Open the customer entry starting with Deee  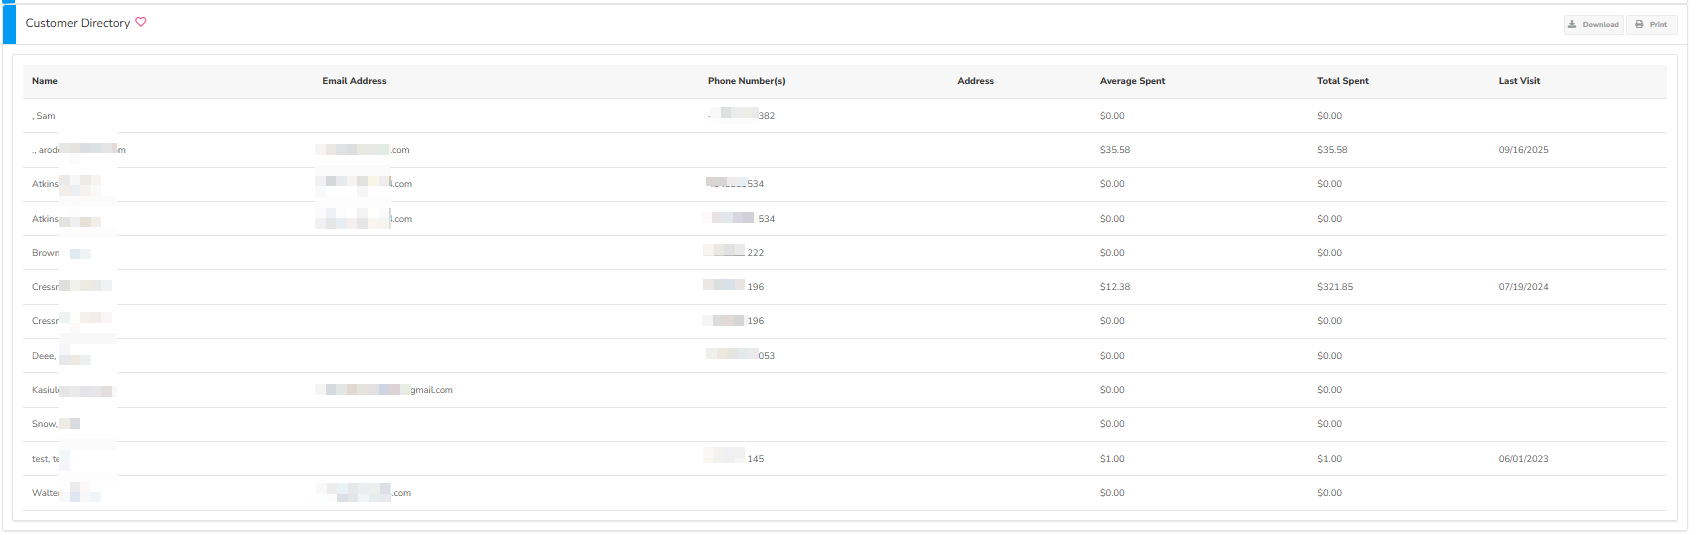tap(44, 356)
